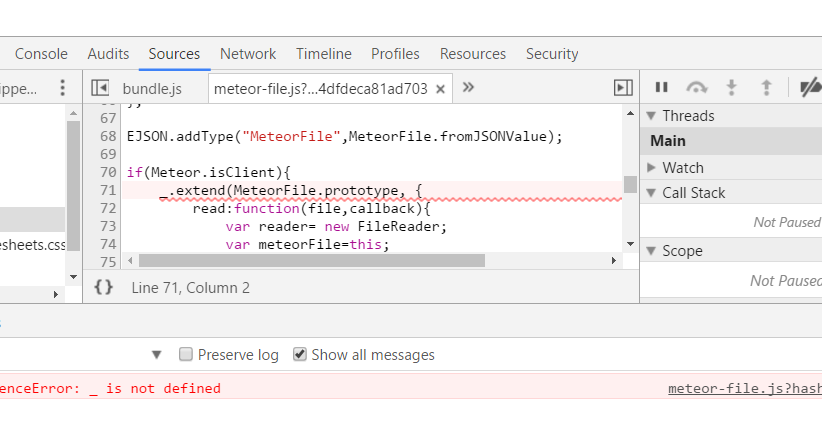Open navigator three-dot options menu
Image resolution: width=822 pixels, height=432 pixels.
[62, 88]
